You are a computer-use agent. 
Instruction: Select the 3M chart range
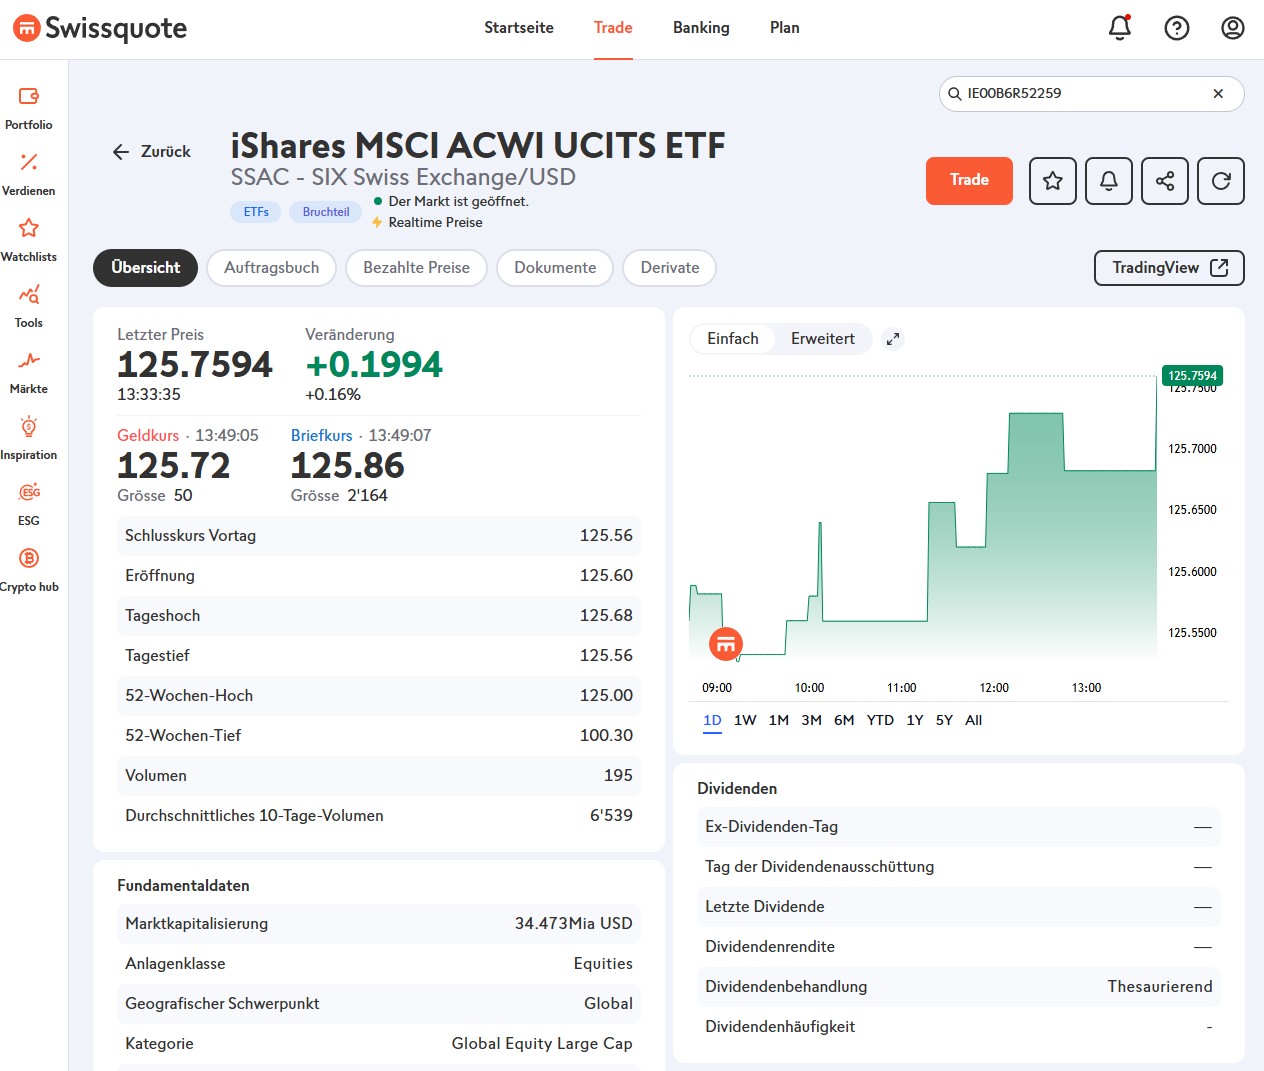(812, 721)
